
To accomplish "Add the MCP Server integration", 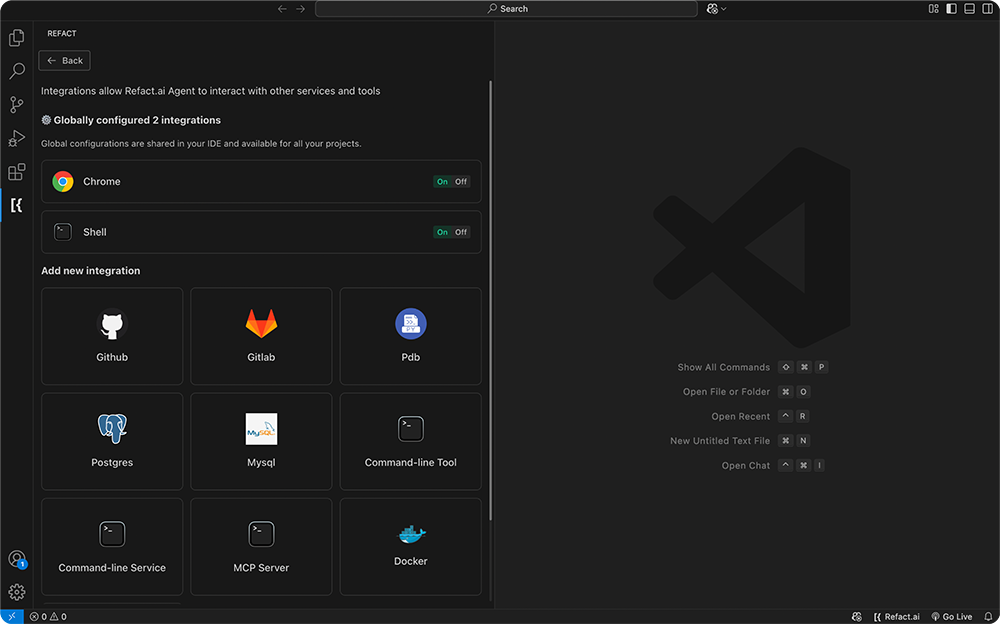I will tap(261, 546).
